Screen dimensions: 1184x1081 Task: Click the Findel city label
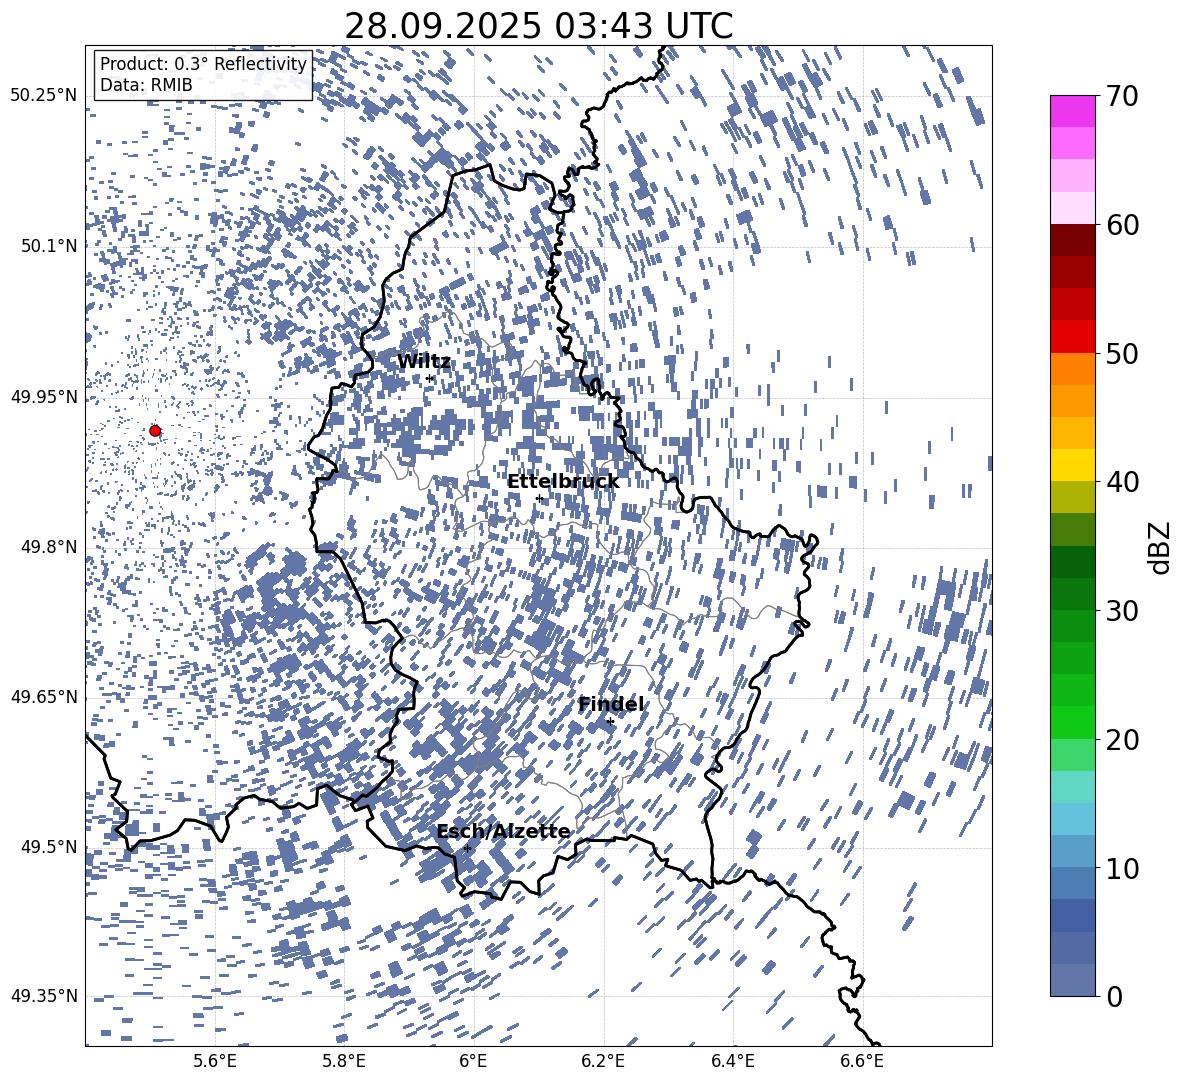tap(610, 704)
